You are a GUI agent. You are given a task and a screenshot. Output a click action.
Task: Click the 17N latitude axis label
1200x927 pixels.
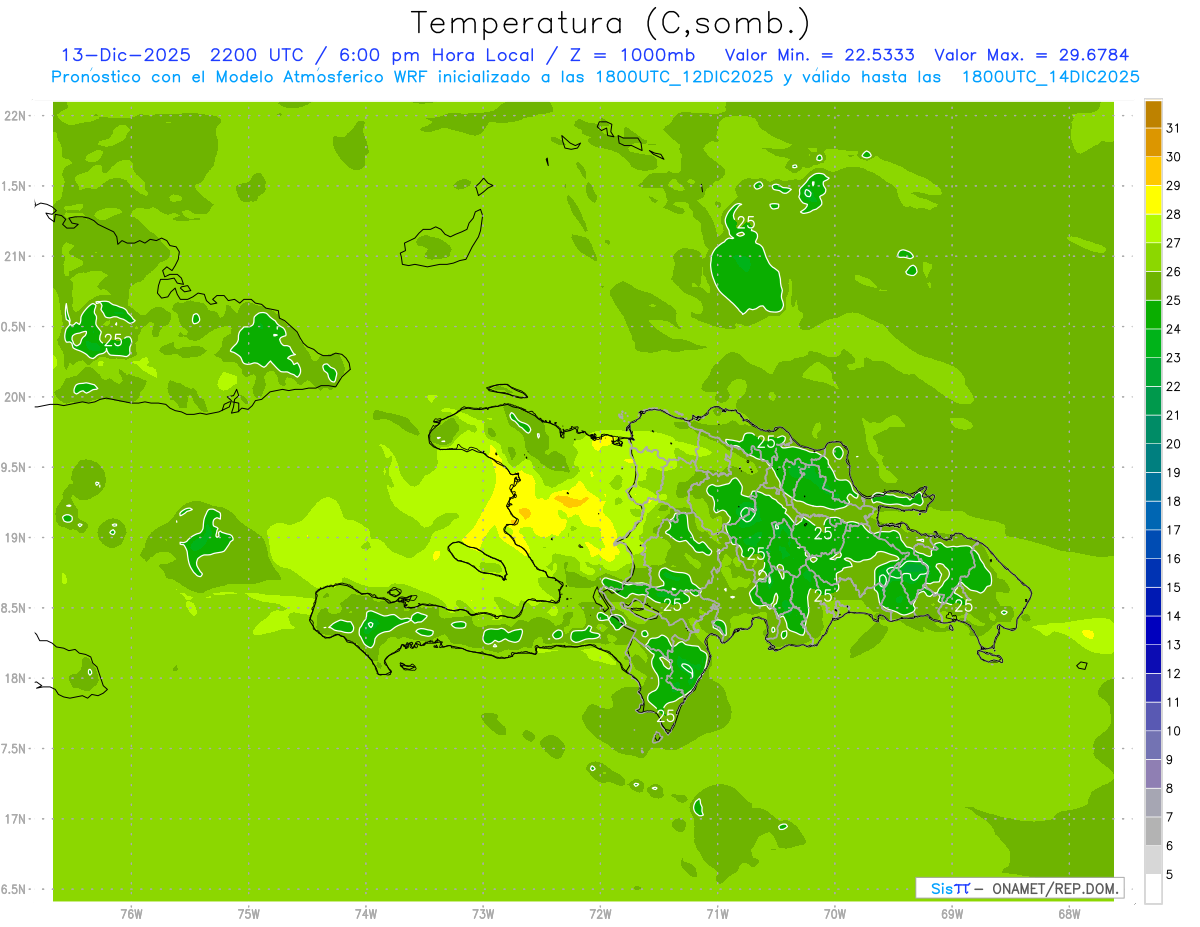click(14, 819)
